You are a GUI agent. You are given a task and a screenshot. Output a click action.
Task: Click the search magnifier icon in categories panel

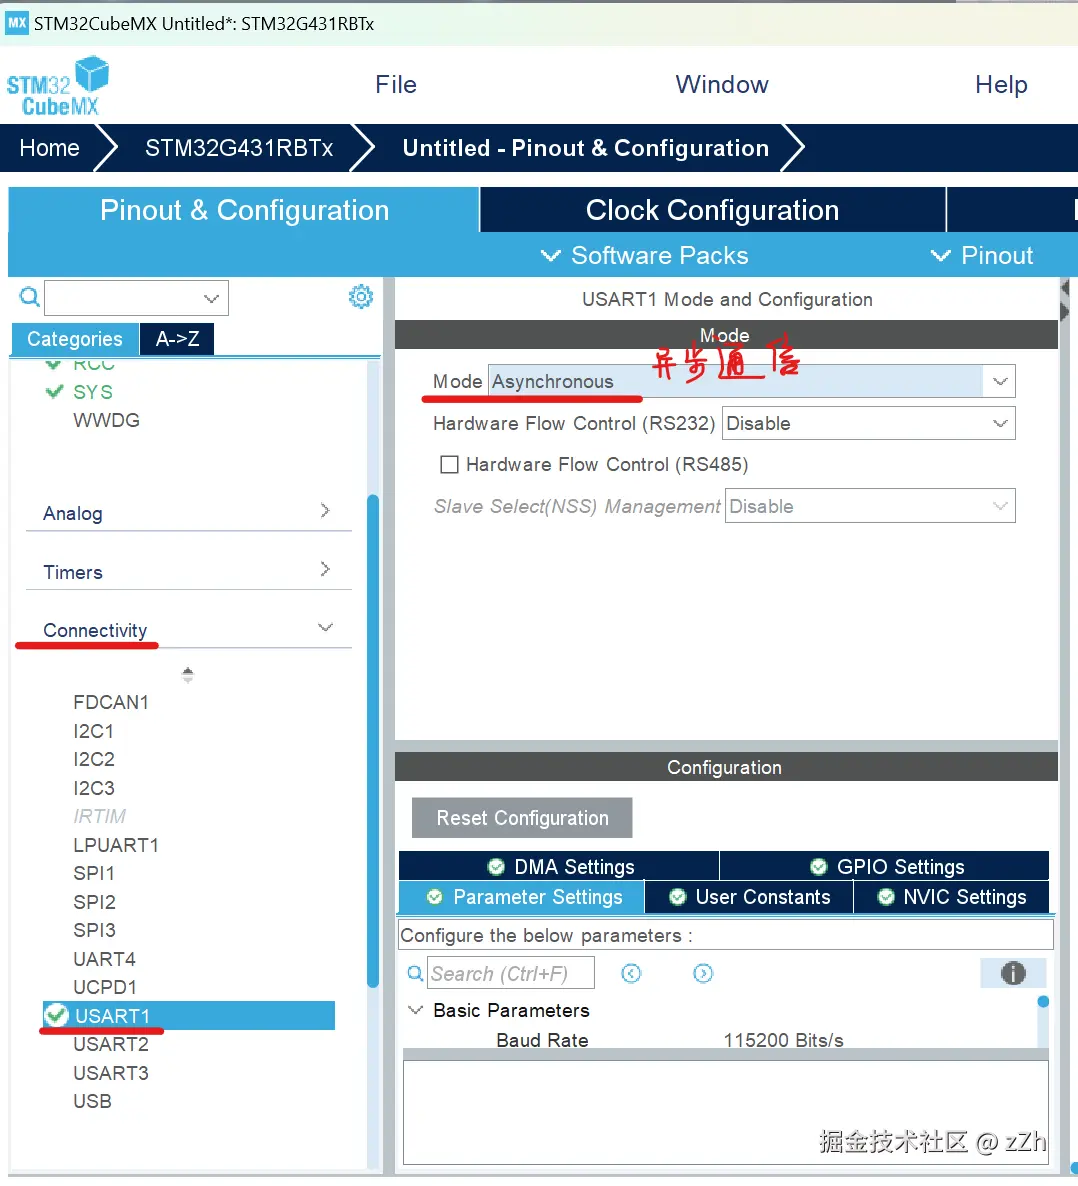[x=30, y=297]
